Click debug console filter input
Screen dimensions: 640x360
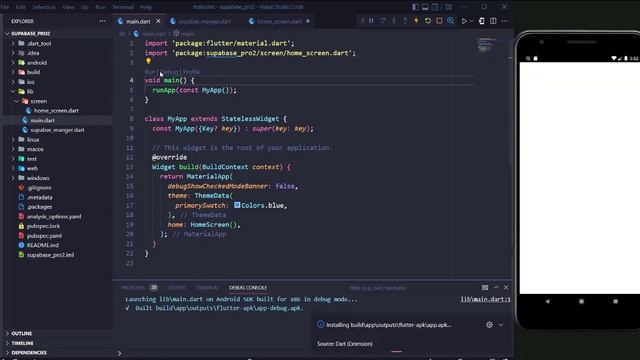[x=410, y=288]
